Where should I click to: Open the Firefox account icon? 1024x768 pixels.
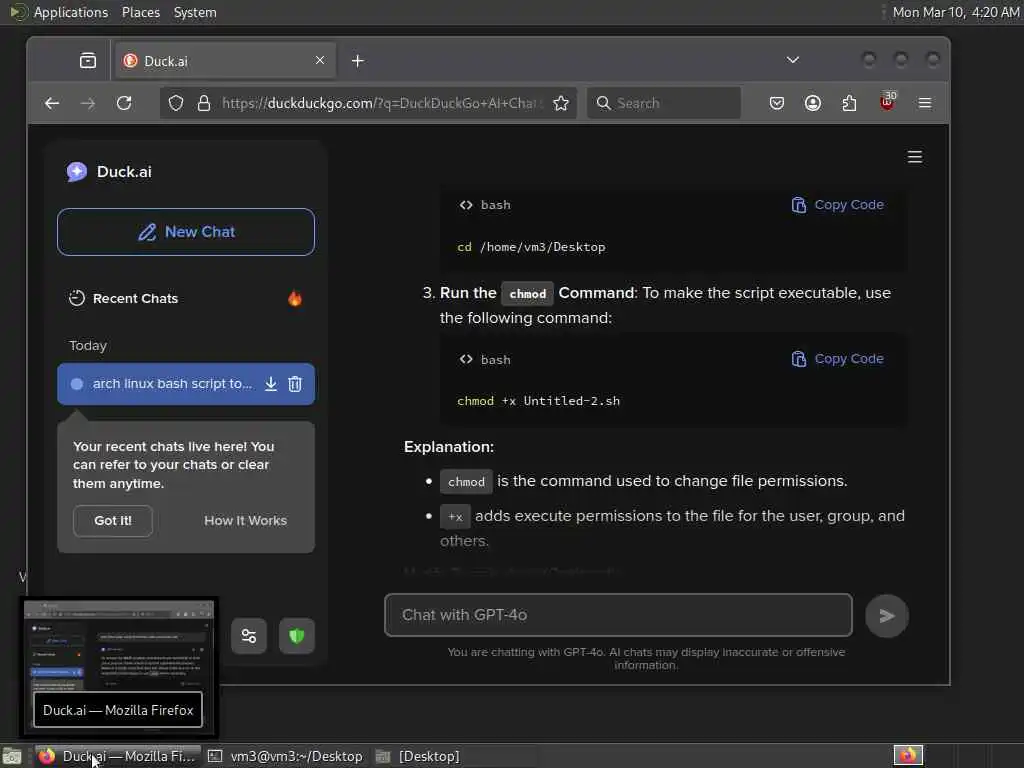[812, 103]
